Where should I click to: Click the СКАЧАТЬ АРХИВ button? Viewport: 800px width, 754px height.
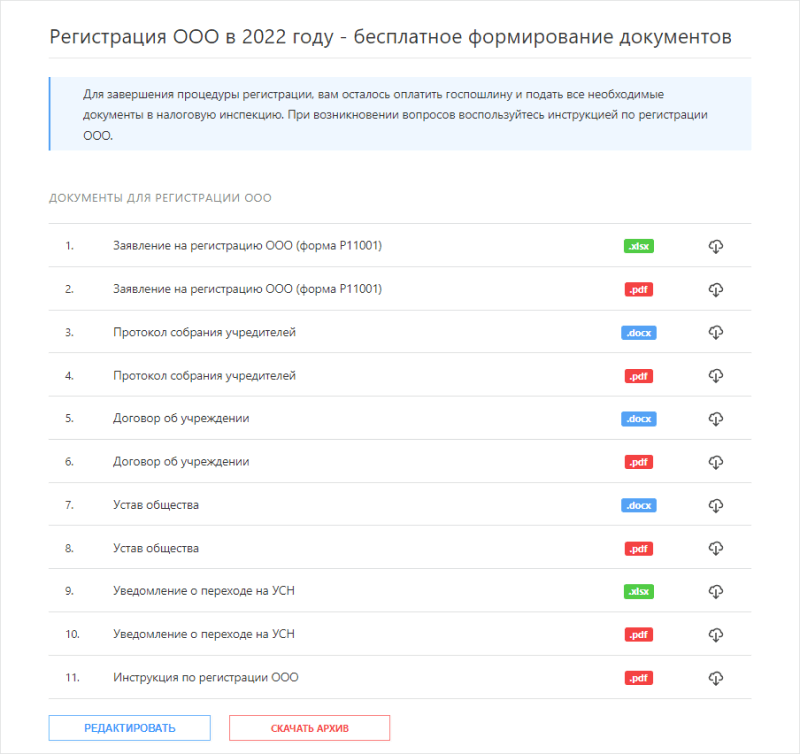(x=310, y=728)
